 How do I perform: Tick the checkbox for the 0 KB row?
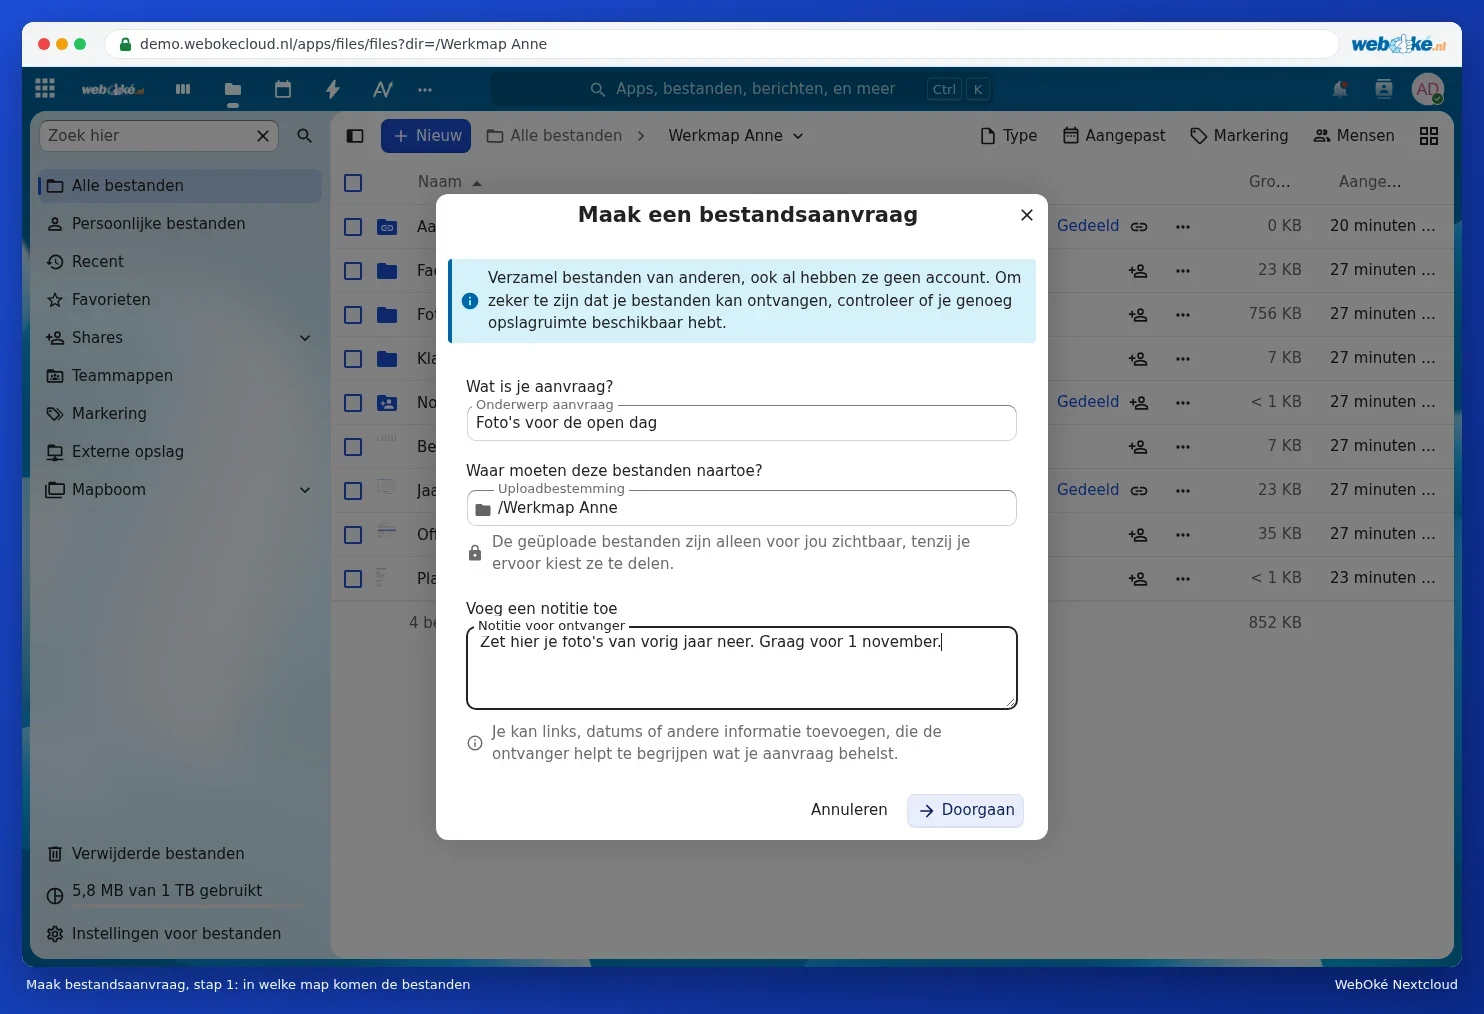(353, 227)
